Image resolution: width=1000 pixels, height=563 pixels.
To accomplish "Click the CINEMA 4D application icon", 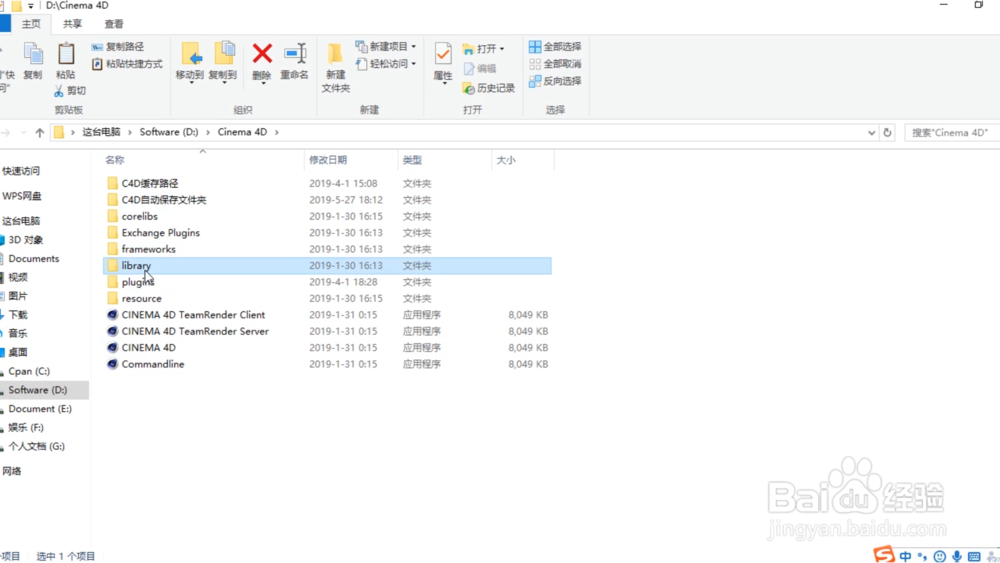I will (x=112, y=347).
